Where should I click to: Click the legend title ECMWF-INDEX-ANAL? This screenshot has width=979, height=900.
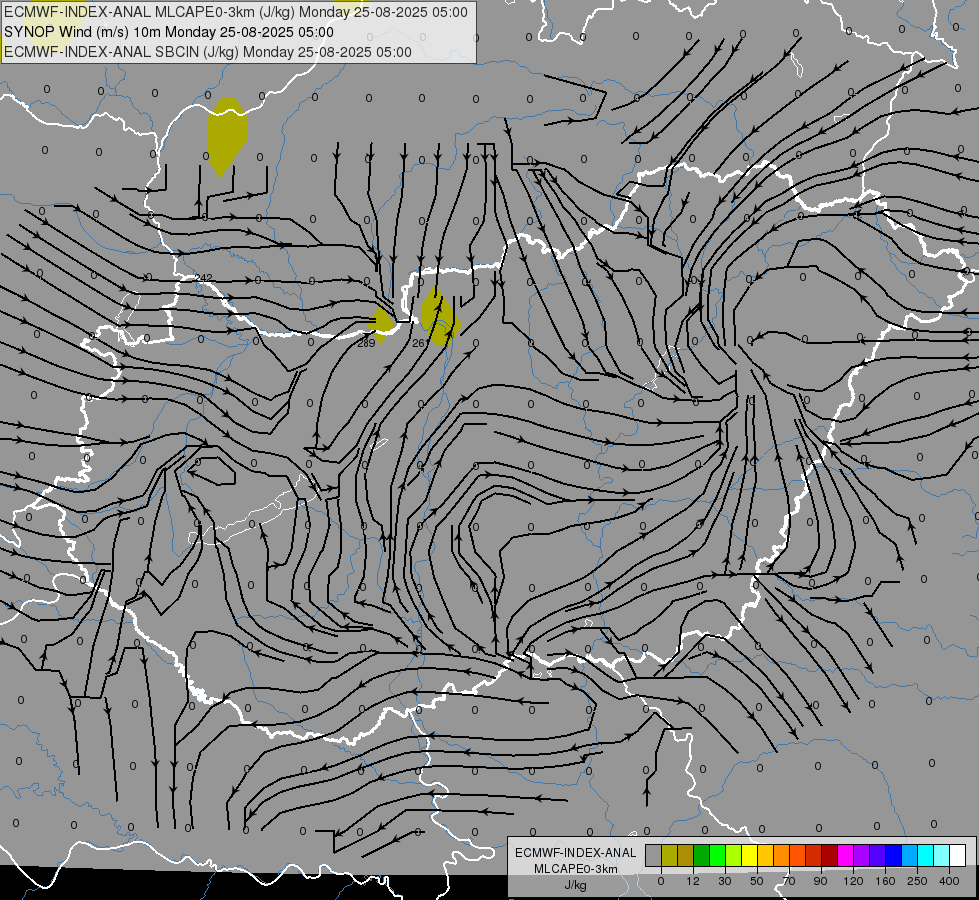[x=576, y=853]
